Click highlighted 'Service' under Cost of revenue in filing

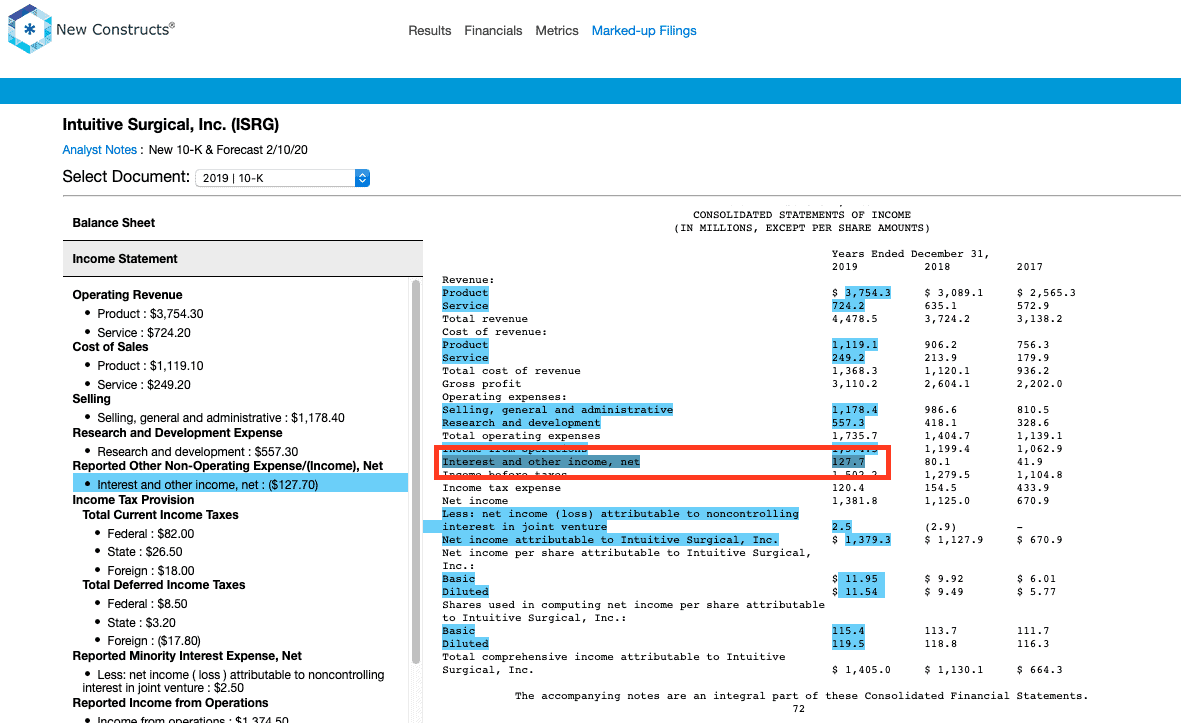click(465, 358)
